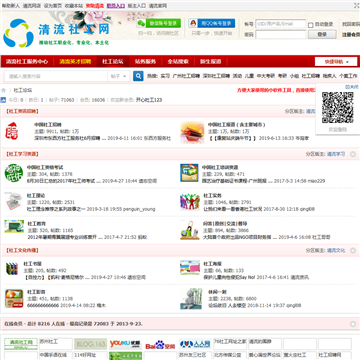Click the 帮助新人 top link

[x=10, y=6]
